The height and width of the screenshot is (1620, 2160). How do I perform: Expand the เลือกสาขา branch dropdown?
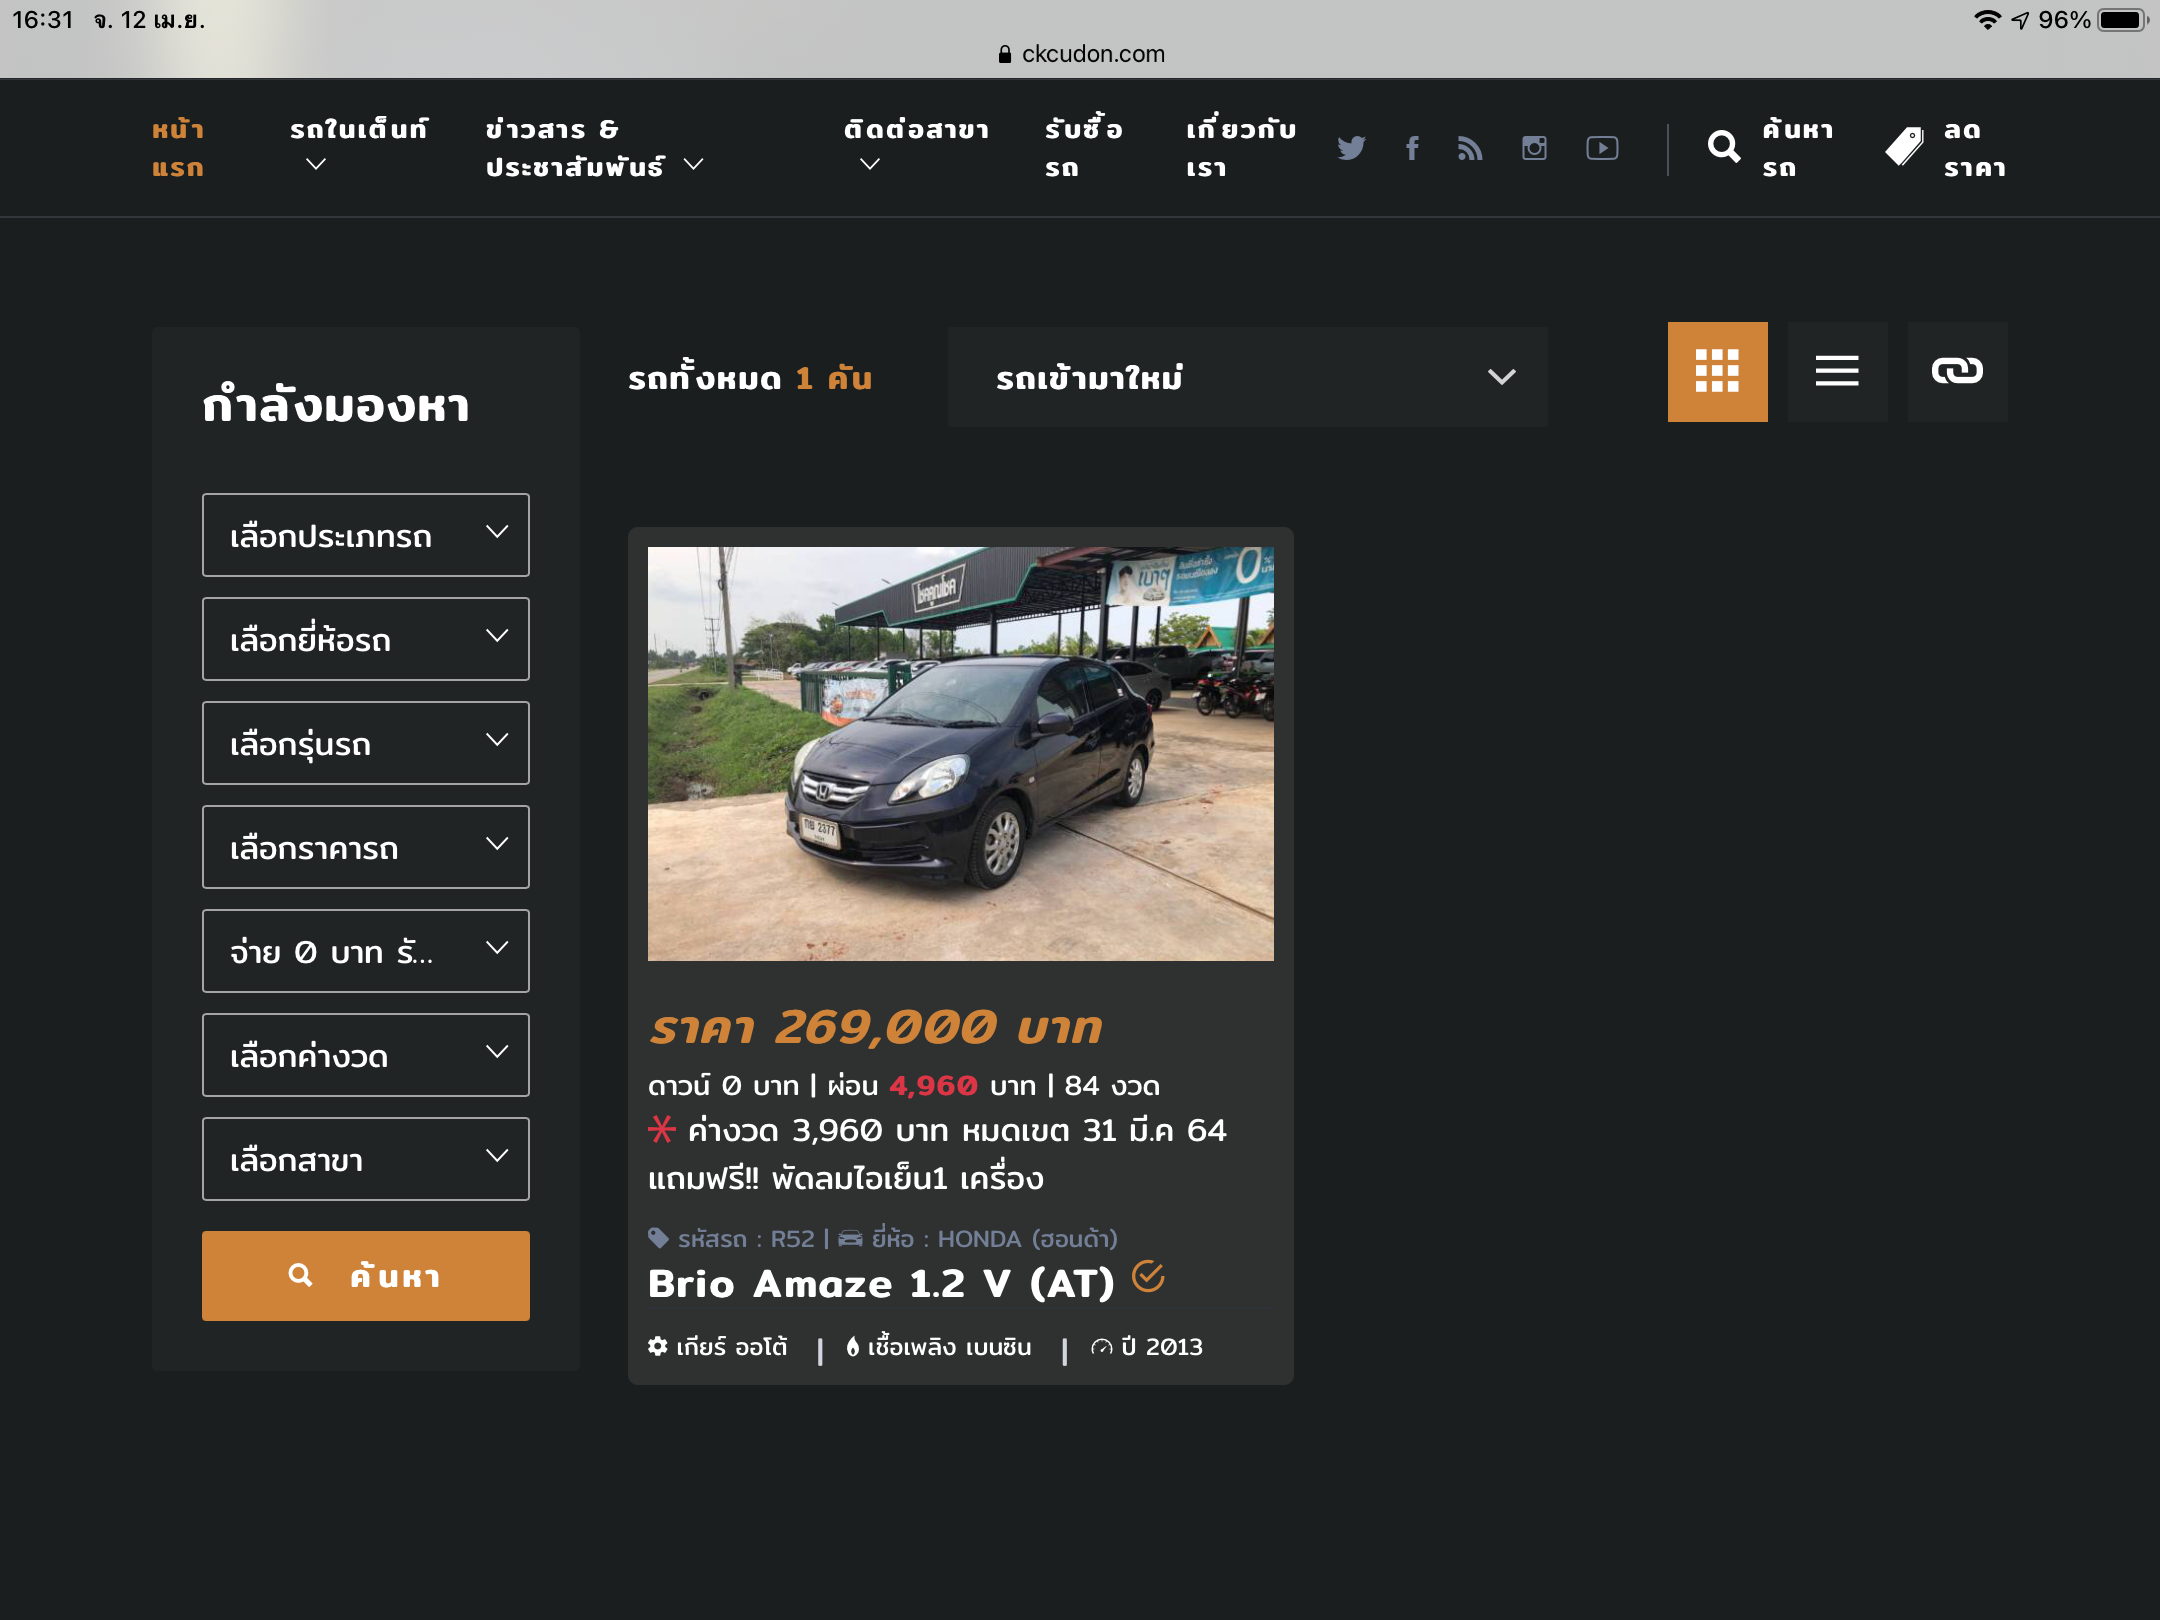tap(366, 1159)
